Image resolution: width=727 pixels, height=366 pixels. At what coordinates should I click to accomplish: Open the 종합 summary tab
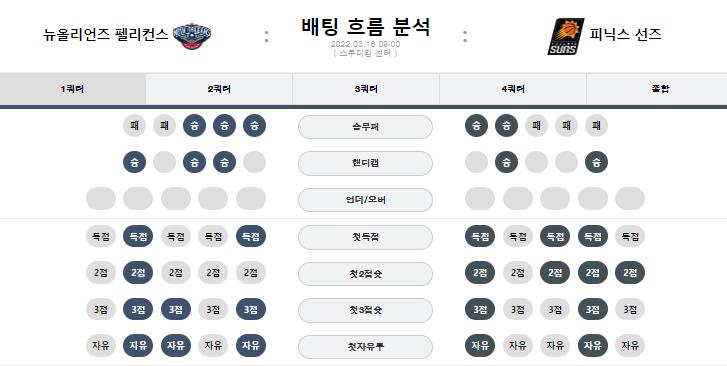[659, 89]
